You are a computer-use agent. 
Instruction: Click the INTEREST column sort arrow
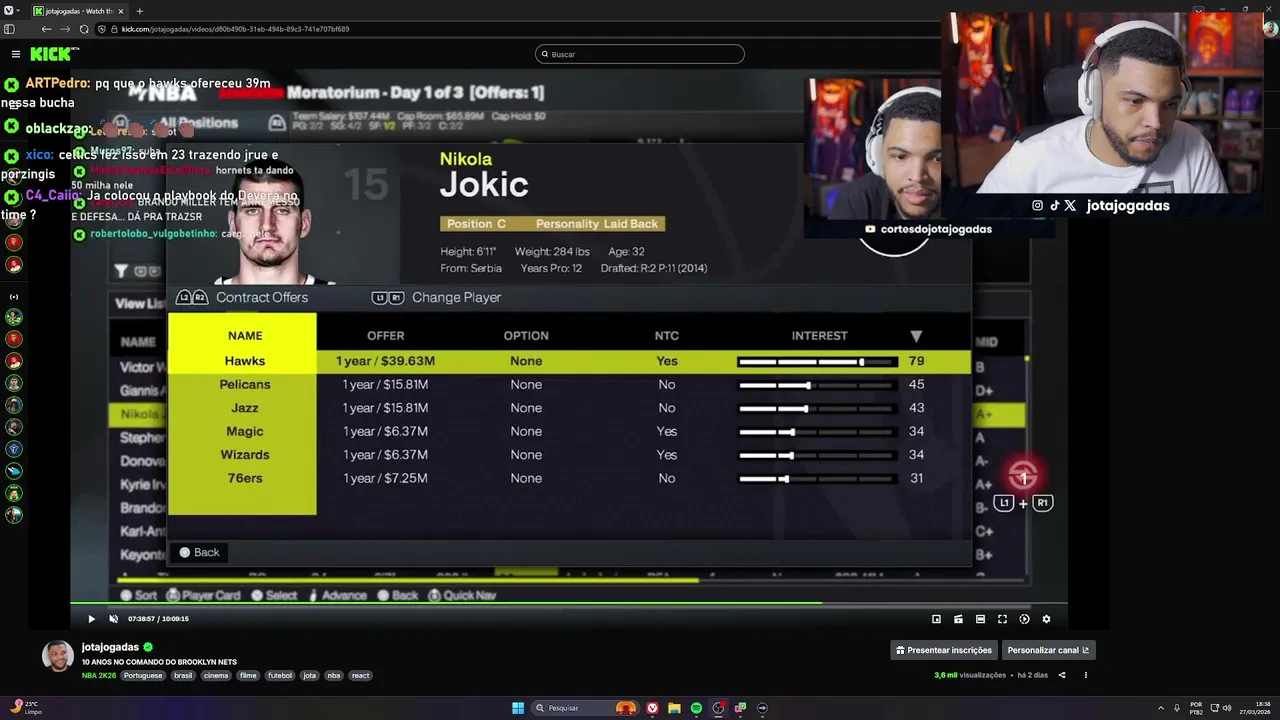pos(916,337)
